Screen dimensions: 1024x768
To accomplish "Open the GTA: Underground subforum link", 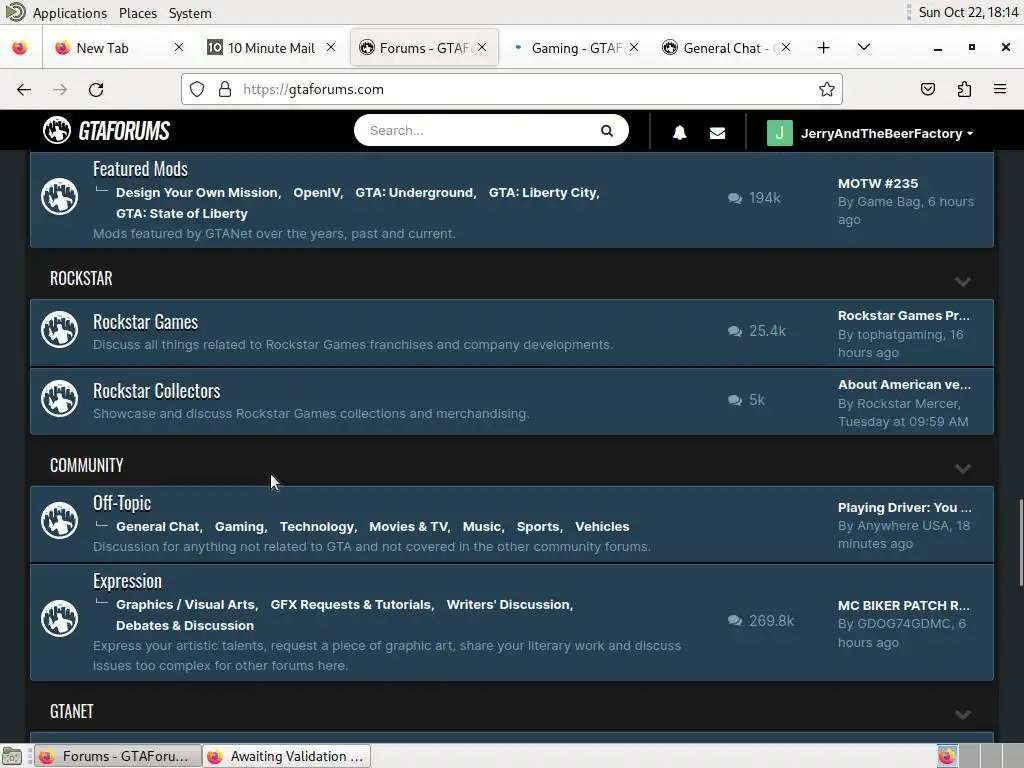I will 414,193.
